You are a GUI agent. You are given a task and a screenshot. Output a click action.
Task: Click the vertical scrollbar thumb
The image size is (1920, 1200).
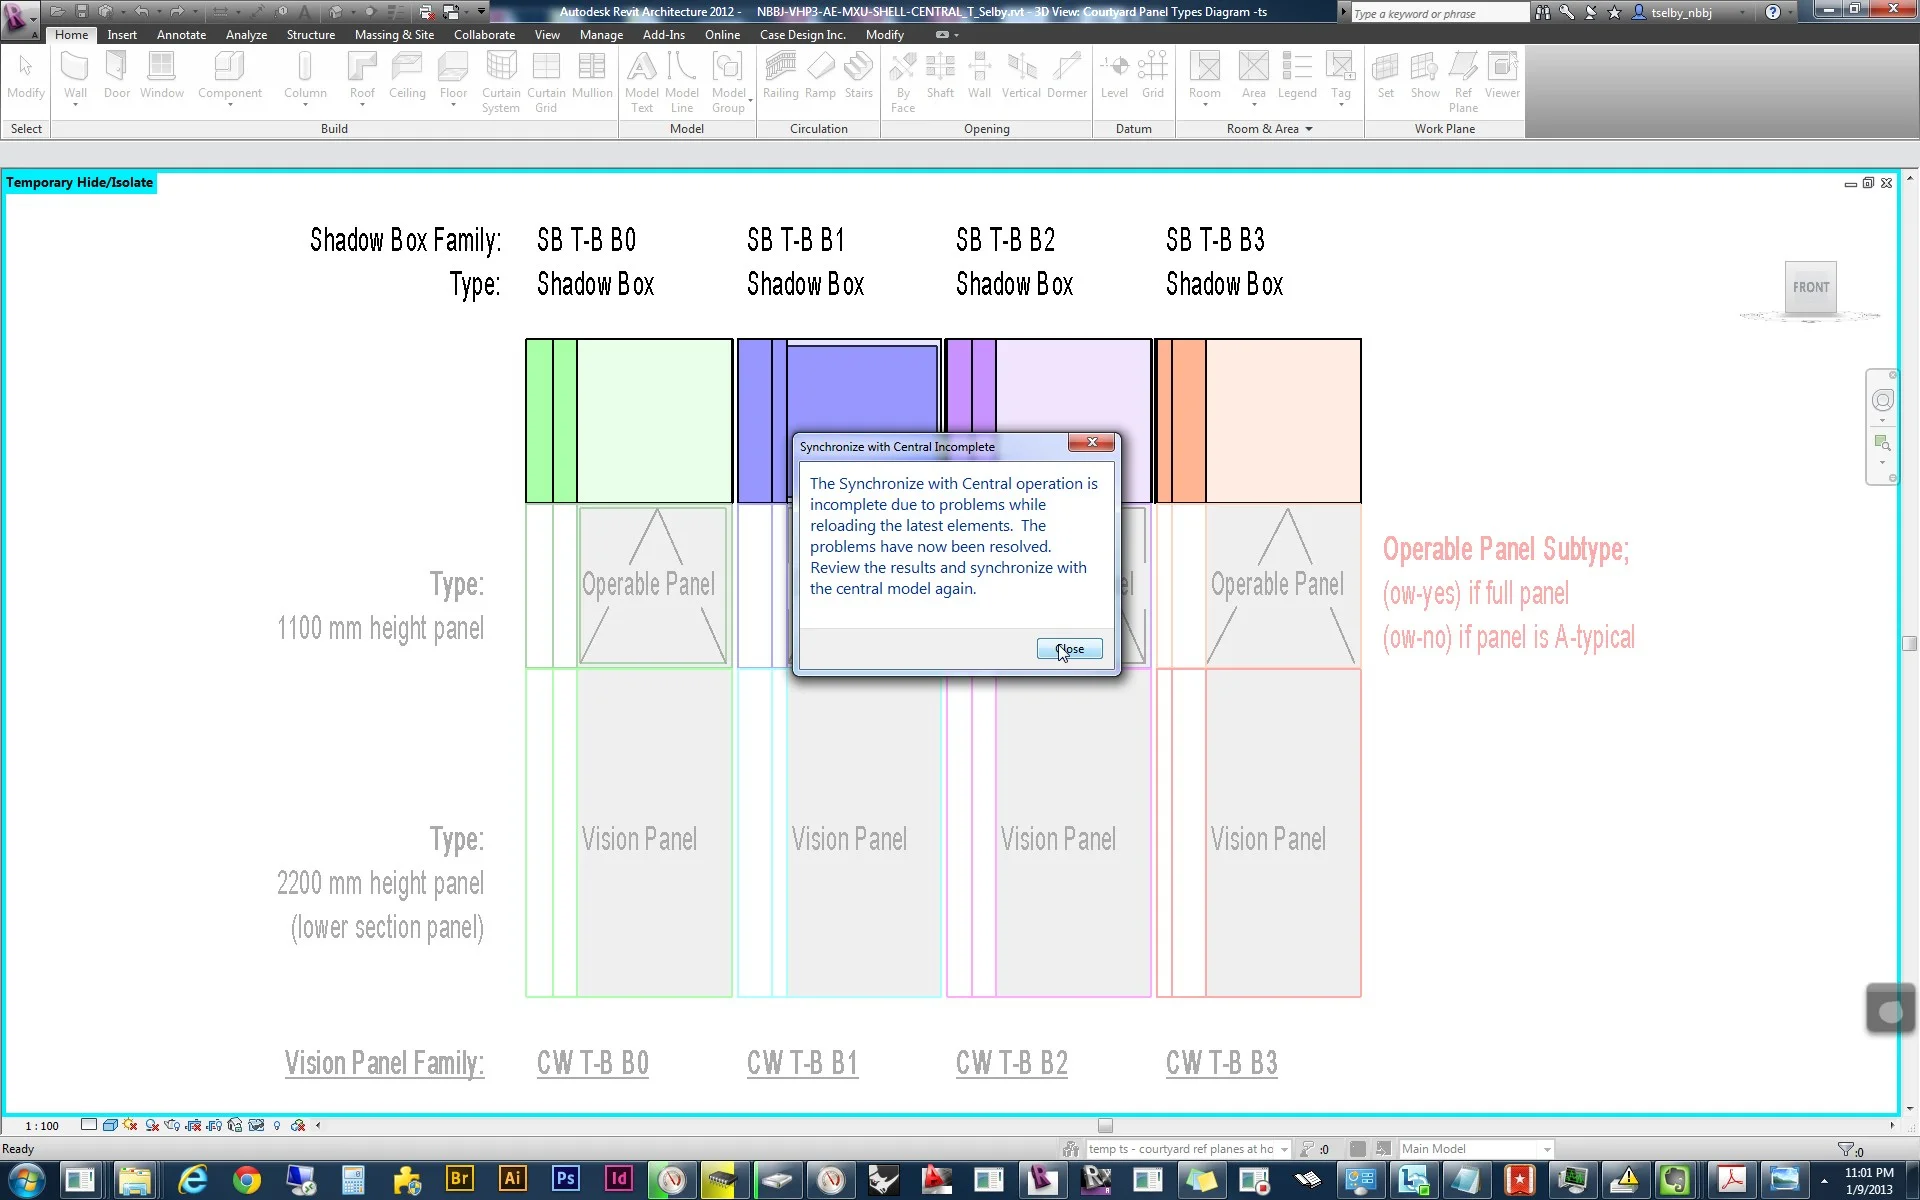pyautogui.click(x=1909, y=644)
